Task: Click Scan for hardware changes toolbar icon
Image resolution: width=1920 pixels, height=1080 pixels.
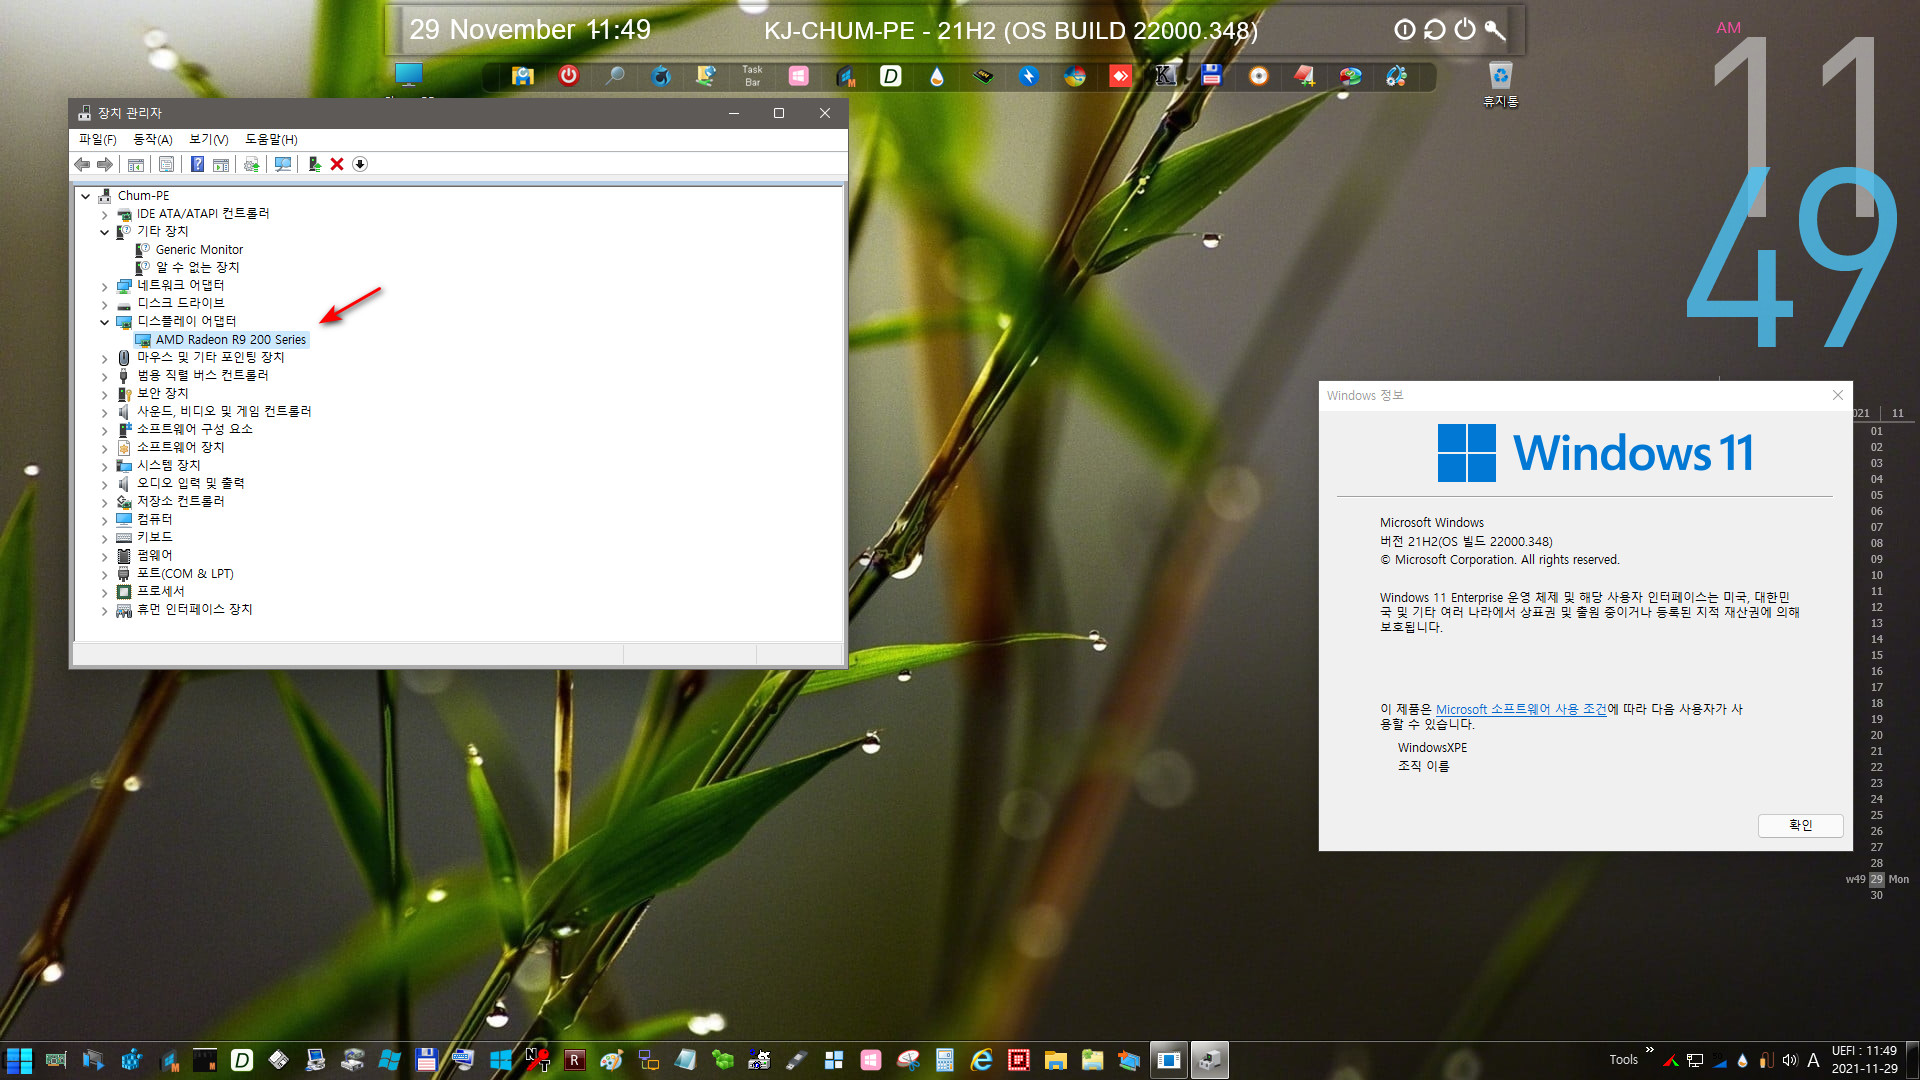Action: [x=283, y=164]
